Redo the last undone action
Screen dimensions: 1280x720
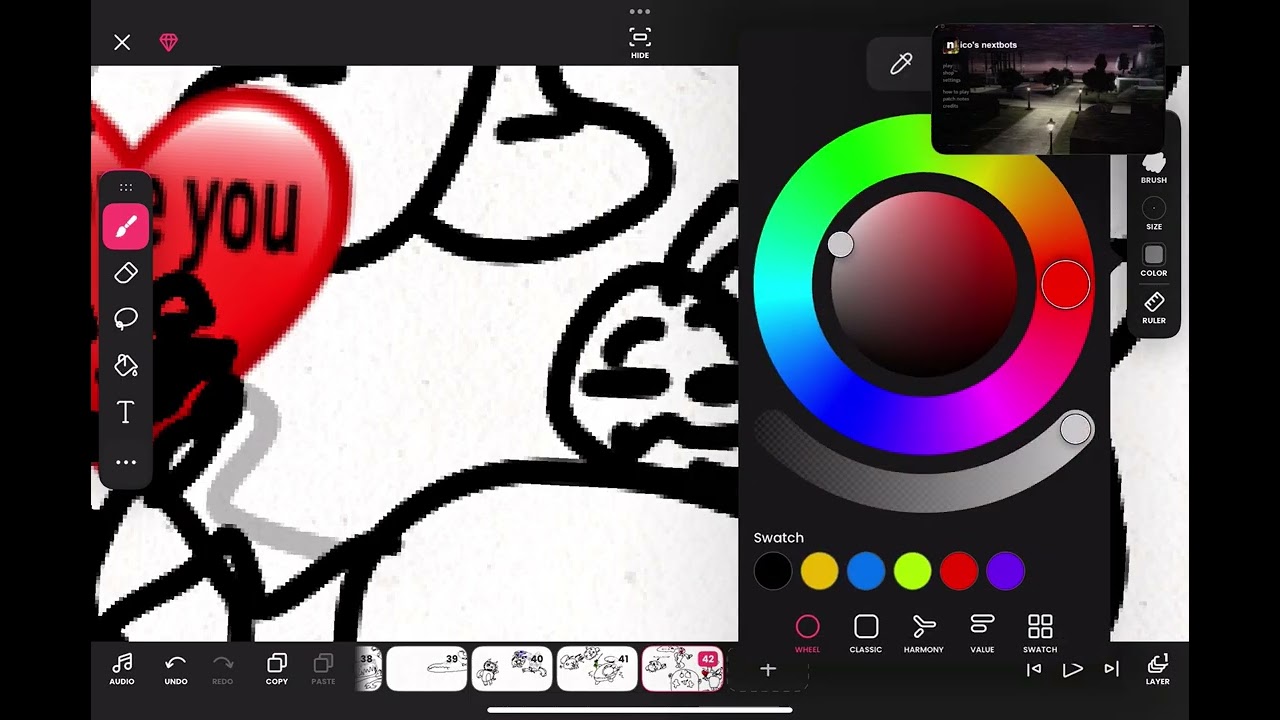point(223,669)
